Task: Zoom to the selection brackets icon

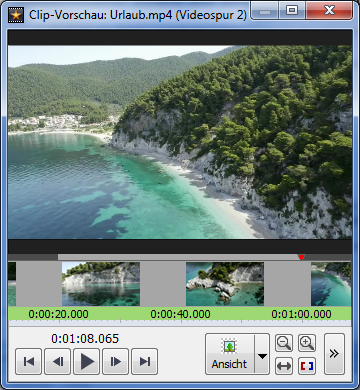Action: tap(307, 366)
